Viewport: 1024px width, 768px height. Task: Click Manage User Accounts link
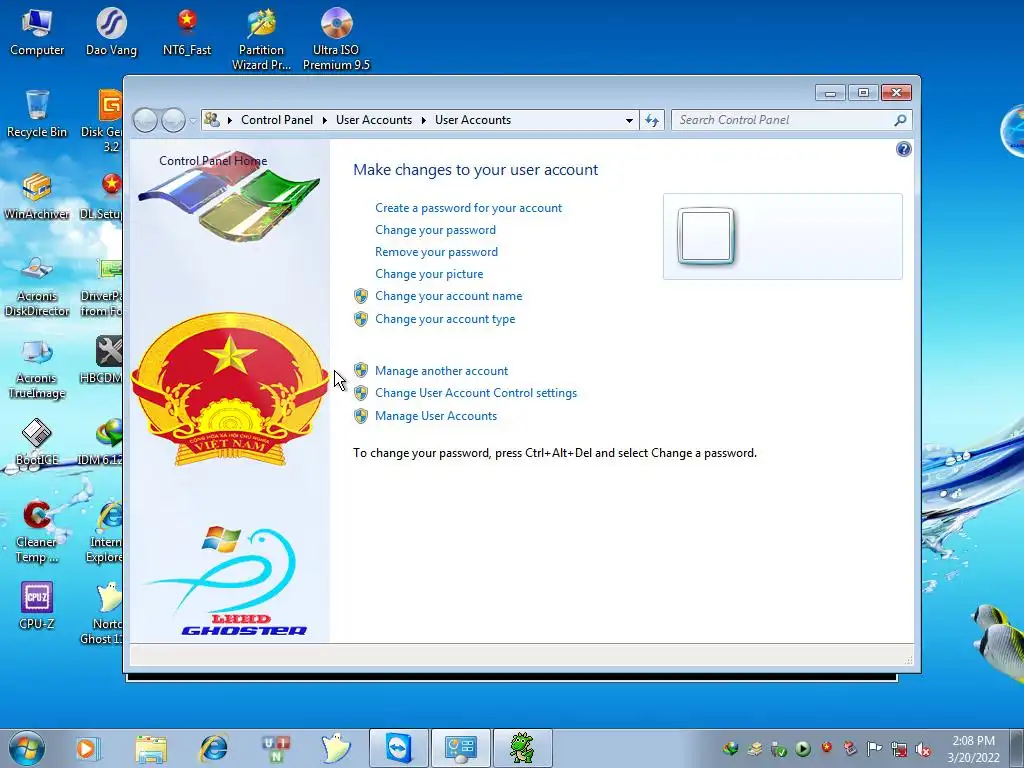pos(436,416)
